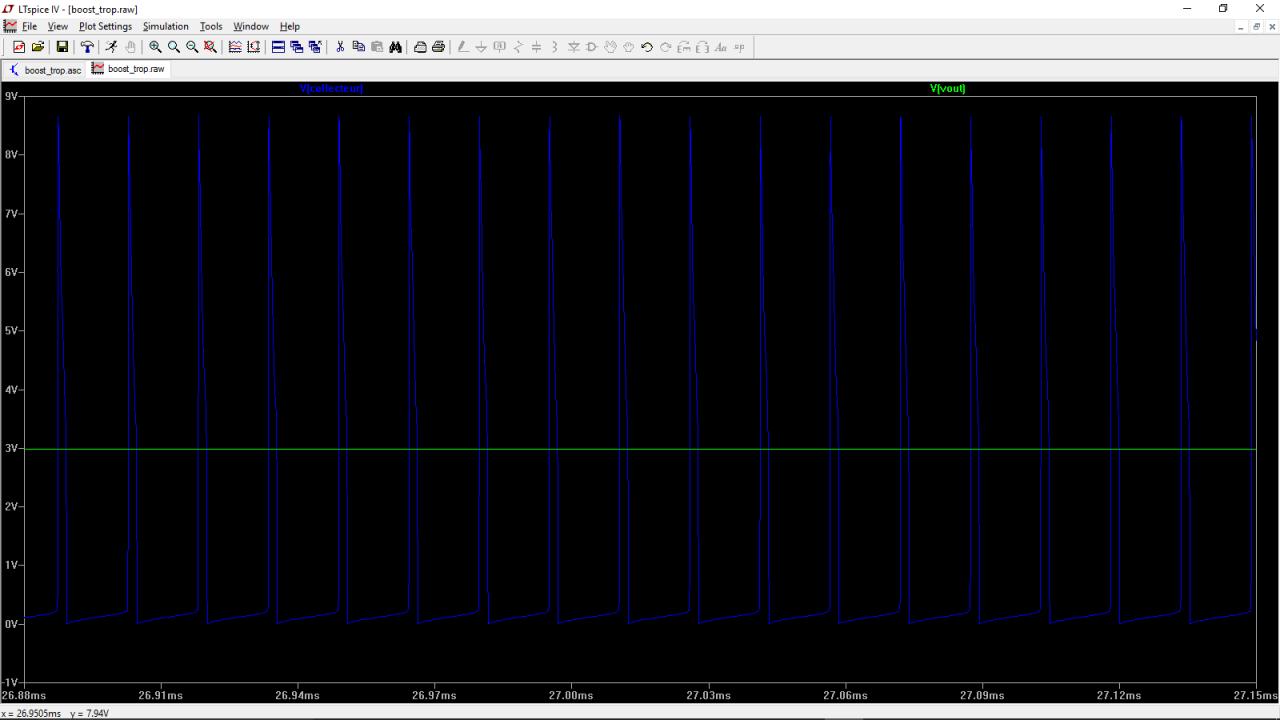Click the Zoom In magnifier icon
The height and width of the screenshot is (720, 1280).
tap(156, 47)
